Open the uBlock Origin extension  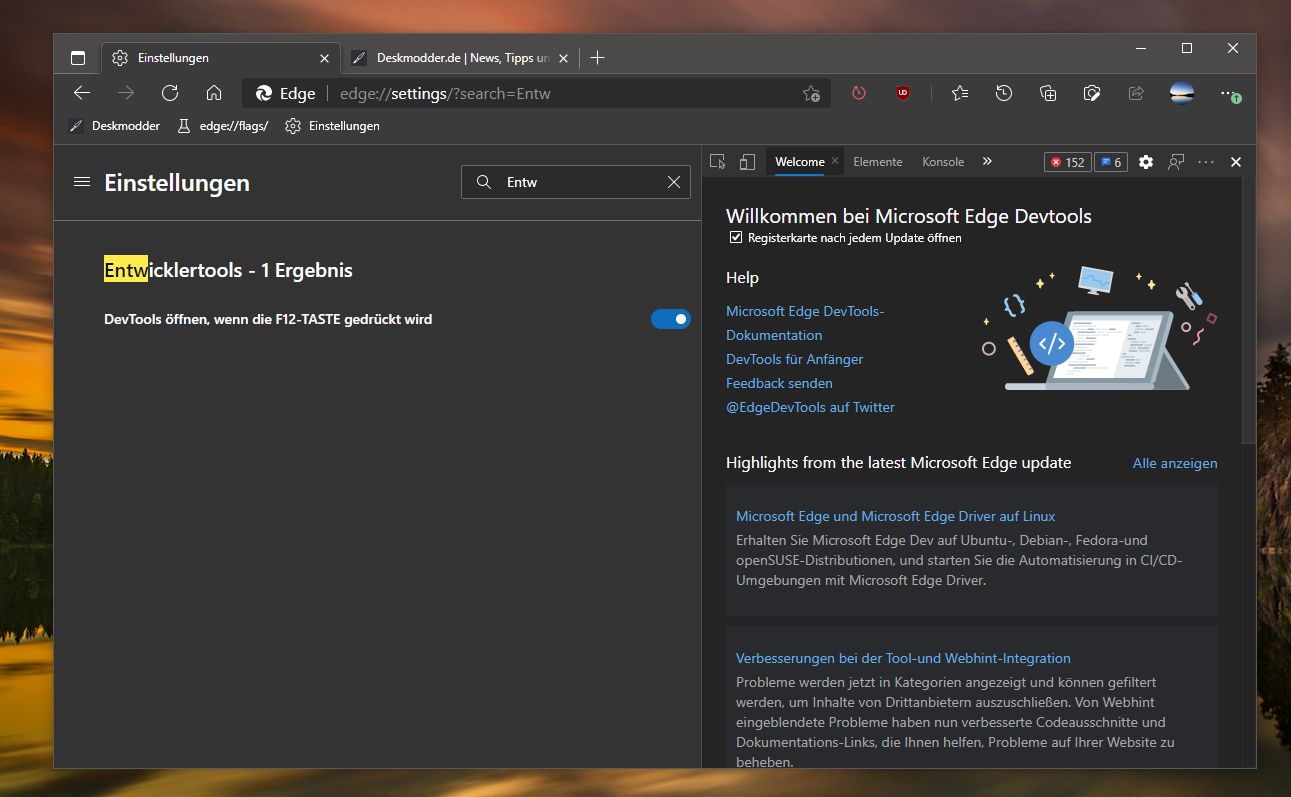(x=903, y=93)
